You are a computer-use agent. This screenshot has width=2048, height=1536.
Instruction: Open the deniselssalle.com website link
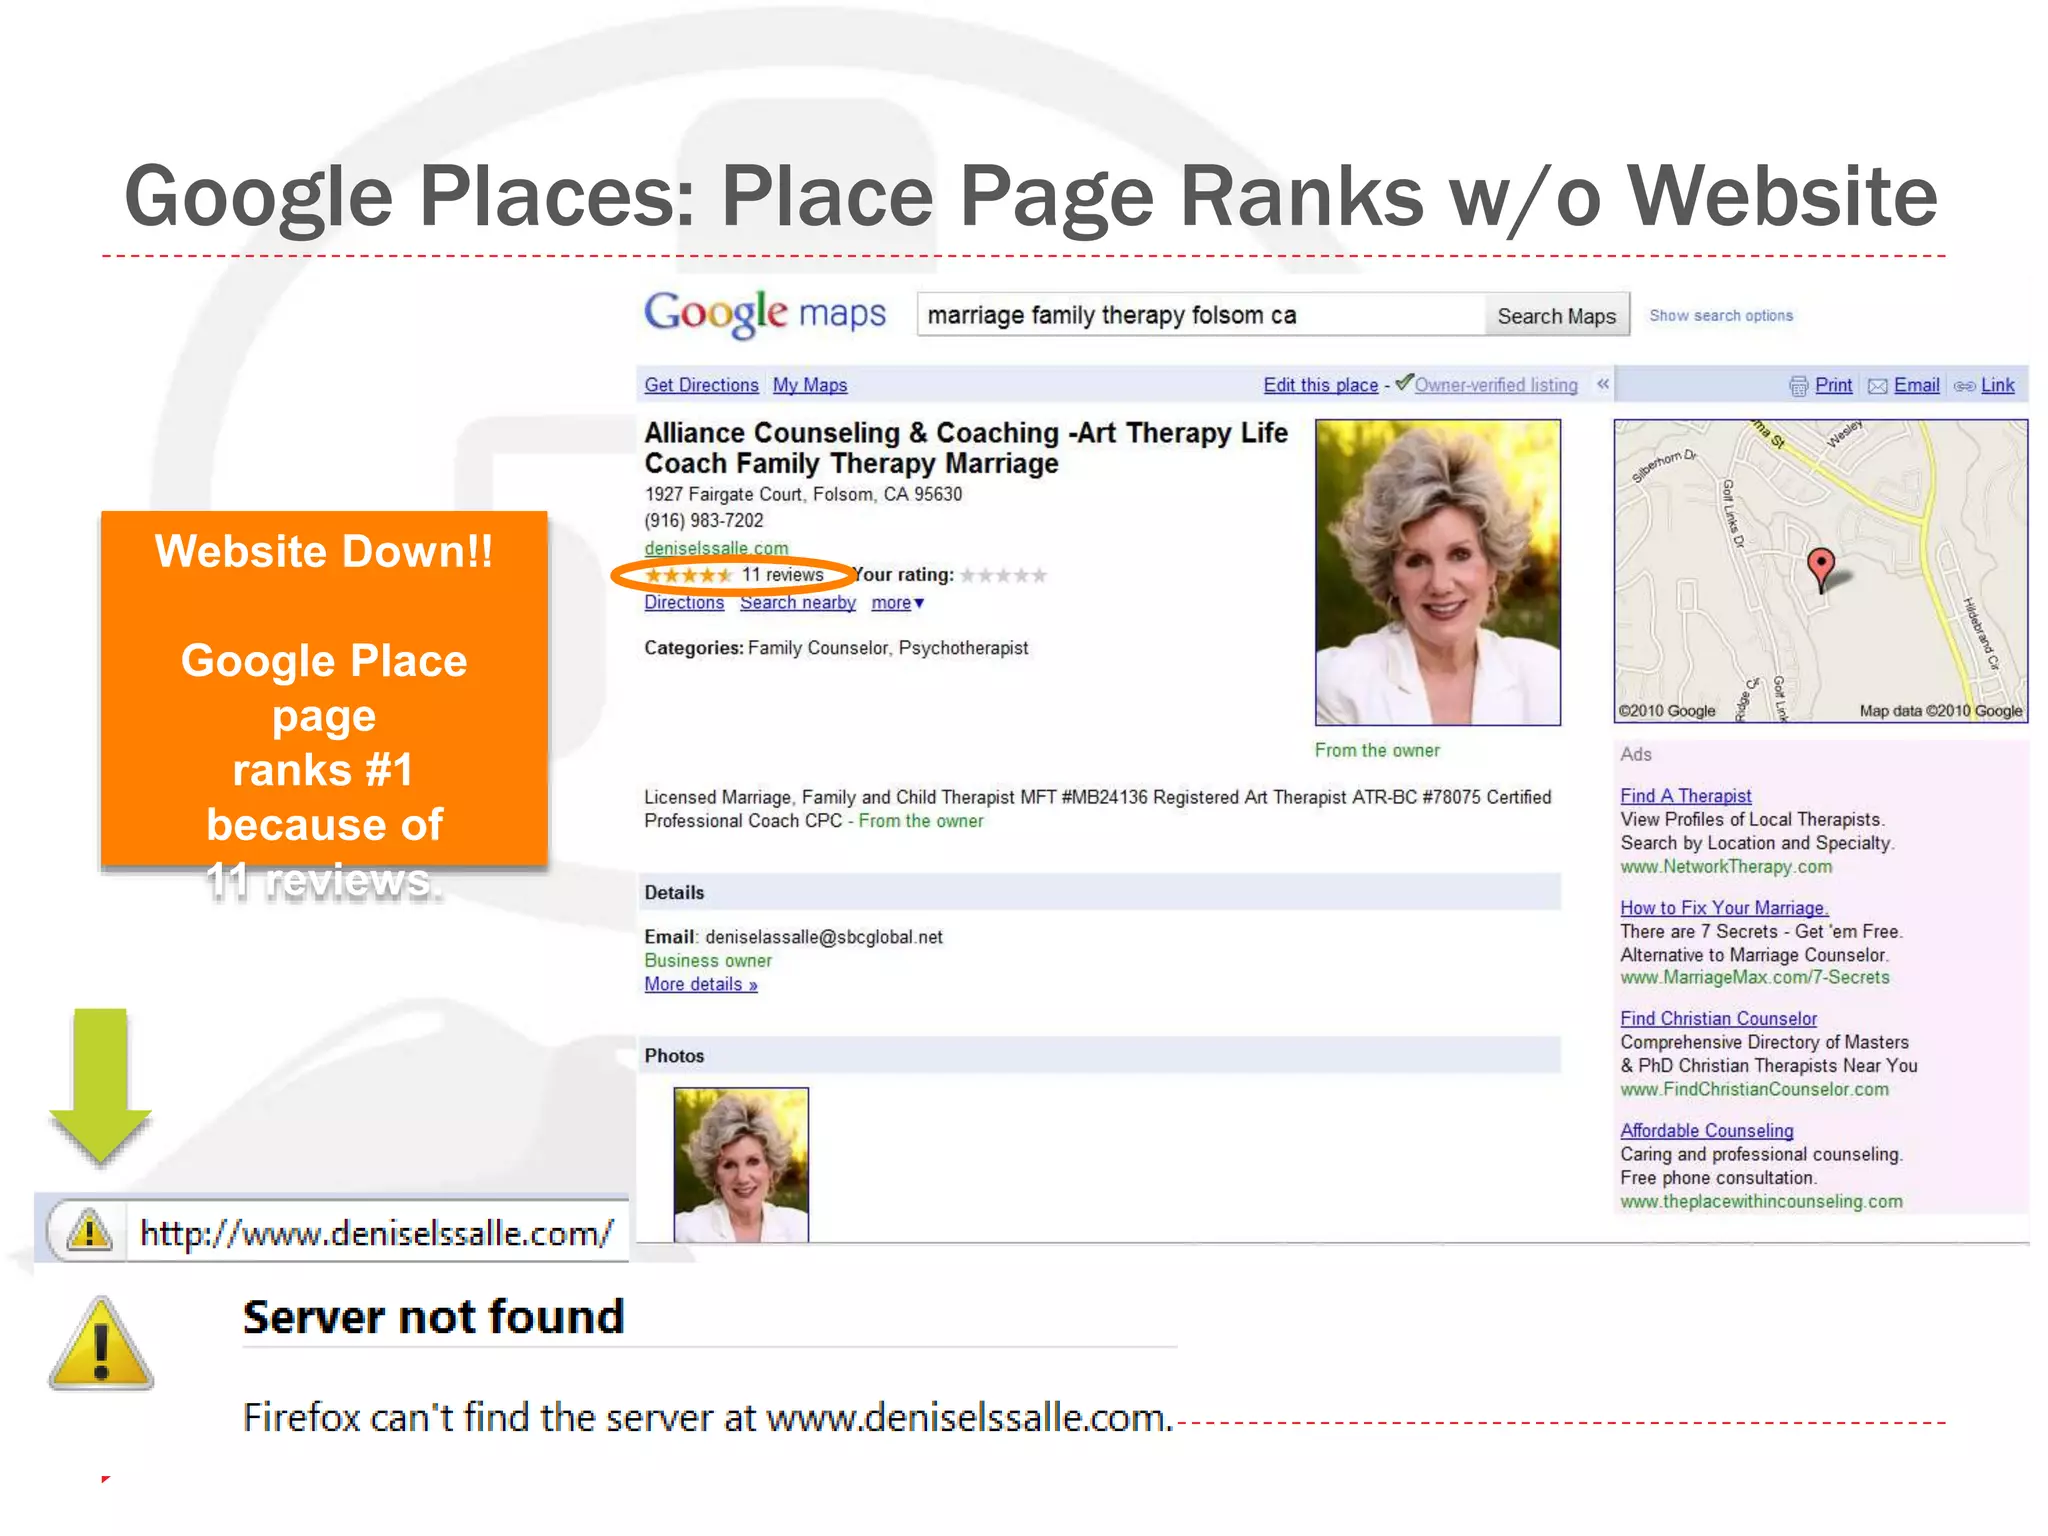click(x=716, y=548)
